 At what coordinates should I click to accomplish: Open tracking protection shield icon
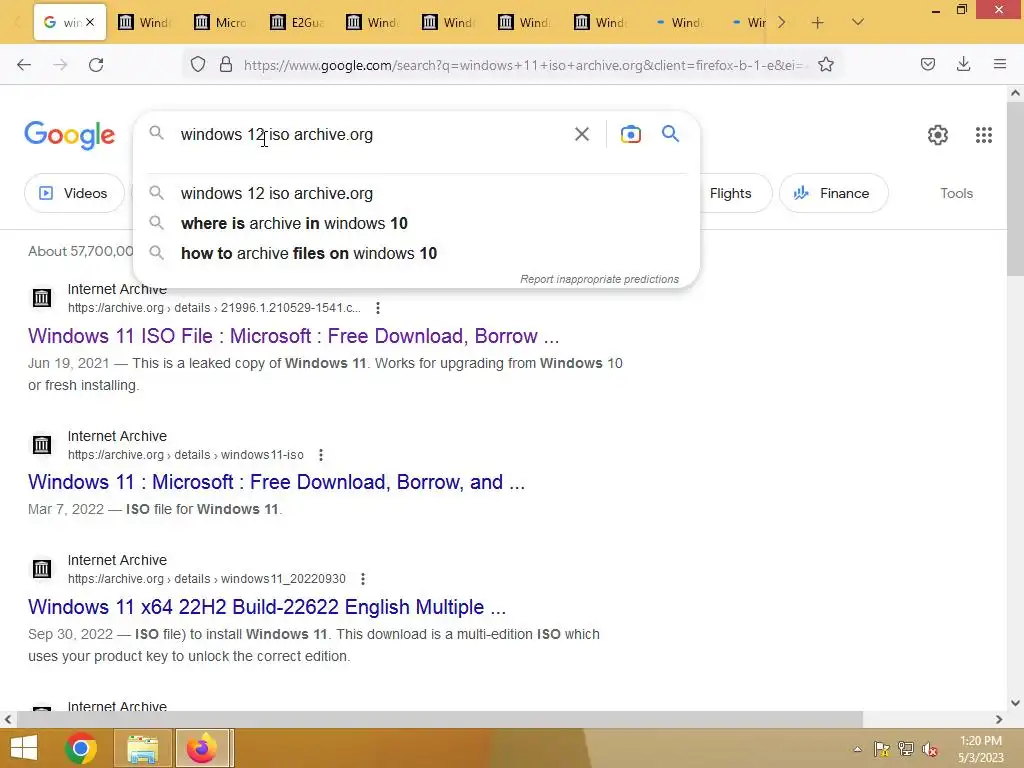[198, 64]
